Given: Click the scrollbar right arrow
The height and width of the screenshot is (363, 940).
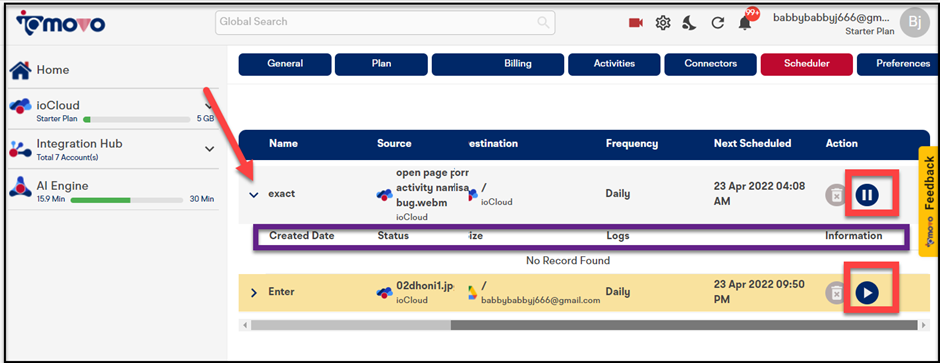Looking at the screenshot, I should 924,325.
